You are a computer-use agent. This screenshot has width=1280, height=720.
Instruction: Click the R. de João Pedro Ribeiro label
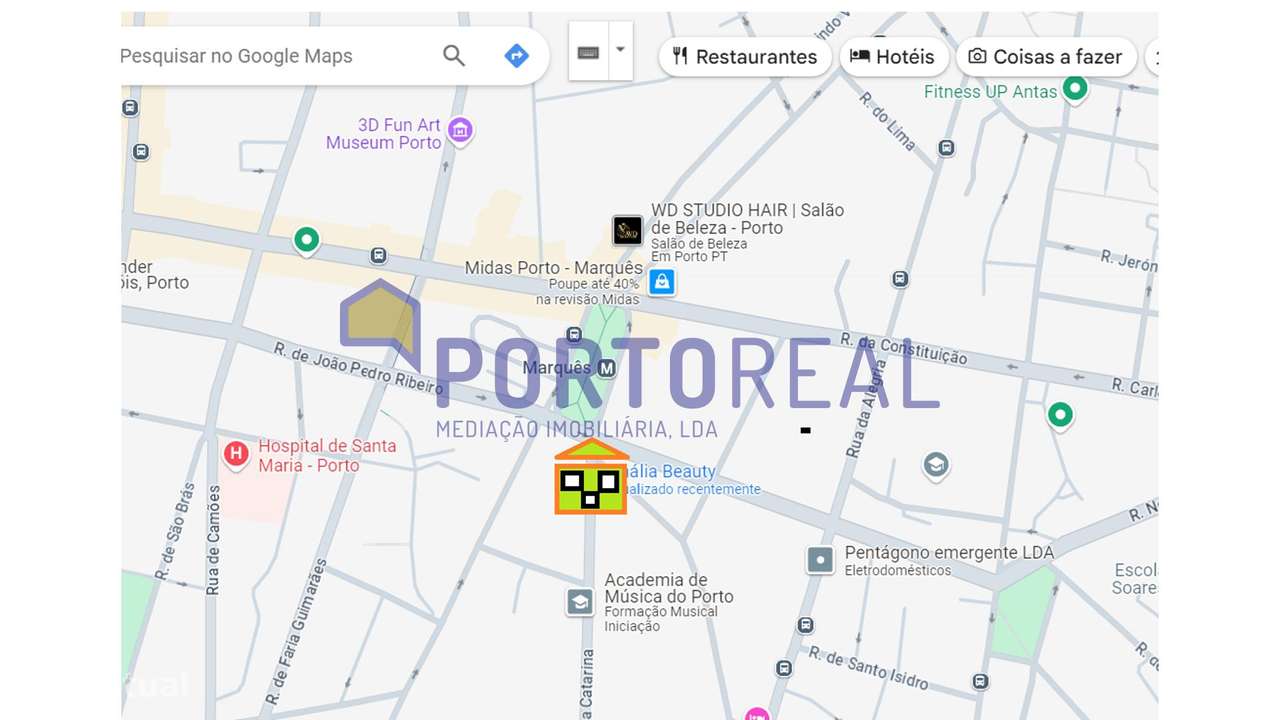pos(358,368)
